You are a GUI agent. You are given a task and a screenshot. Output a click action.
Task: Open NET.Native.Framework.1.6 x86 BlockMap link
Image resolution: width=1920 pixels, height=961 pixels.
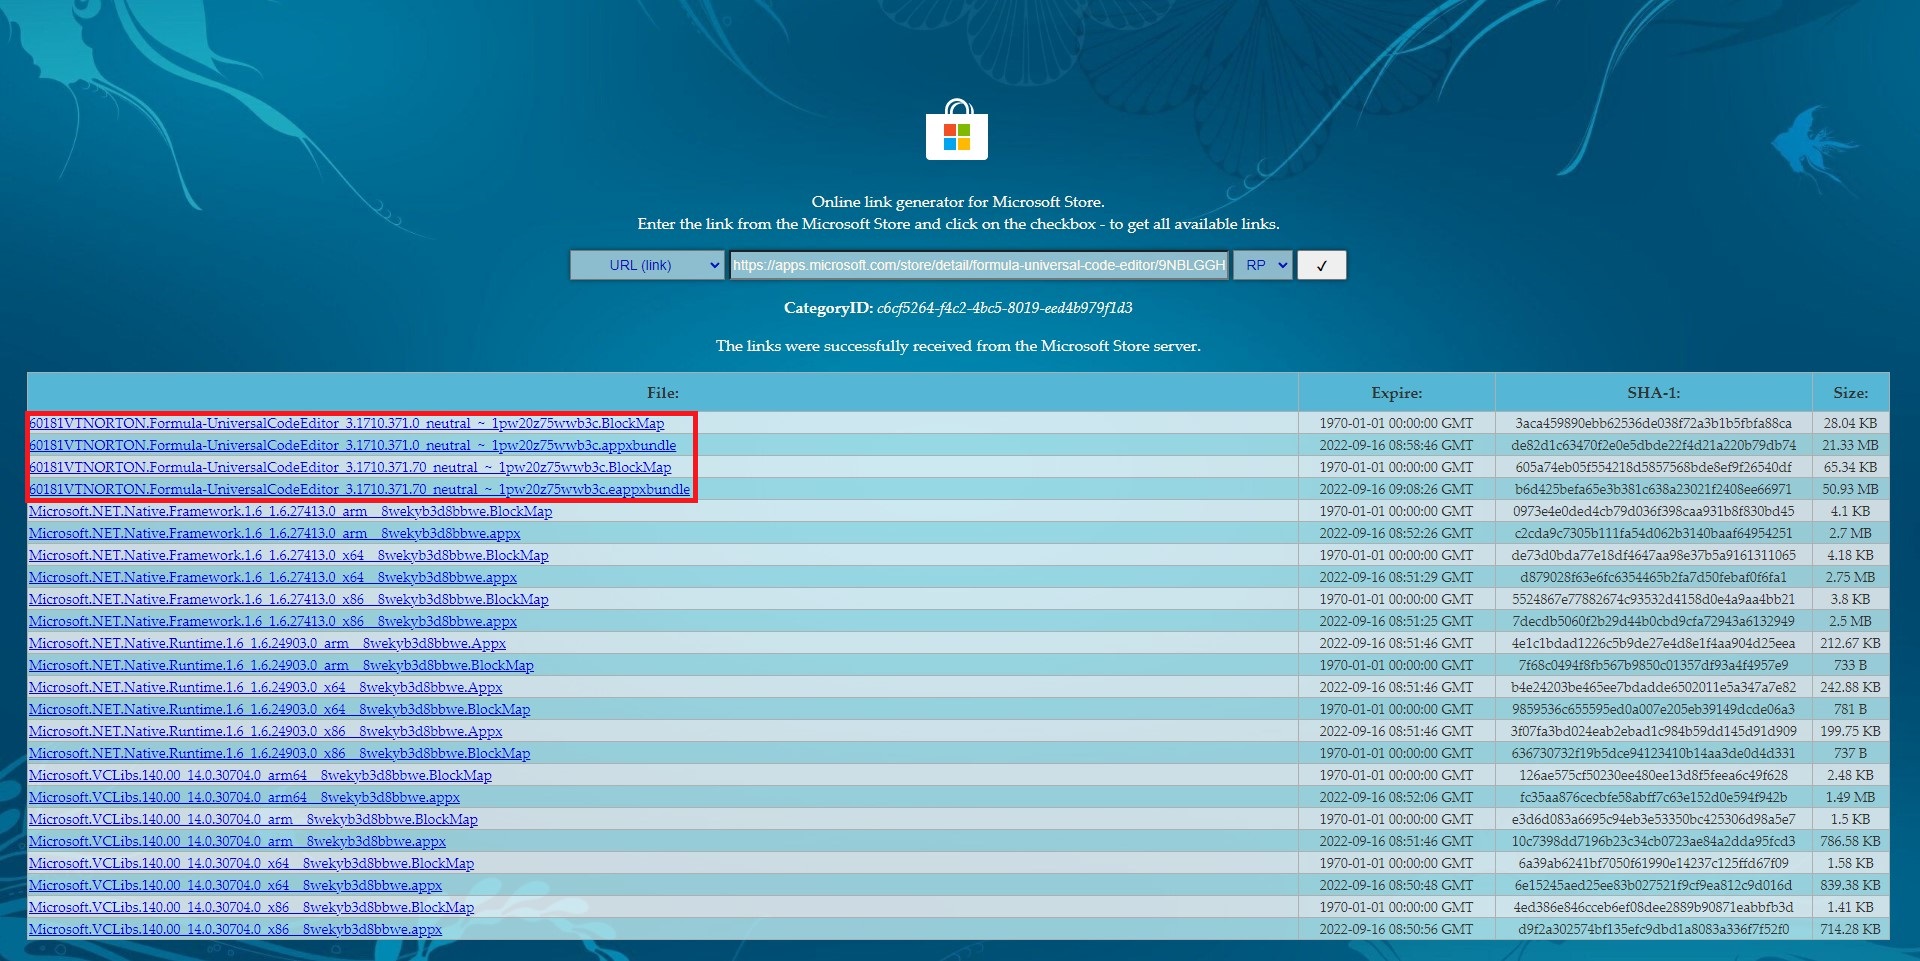coord(289,599)
